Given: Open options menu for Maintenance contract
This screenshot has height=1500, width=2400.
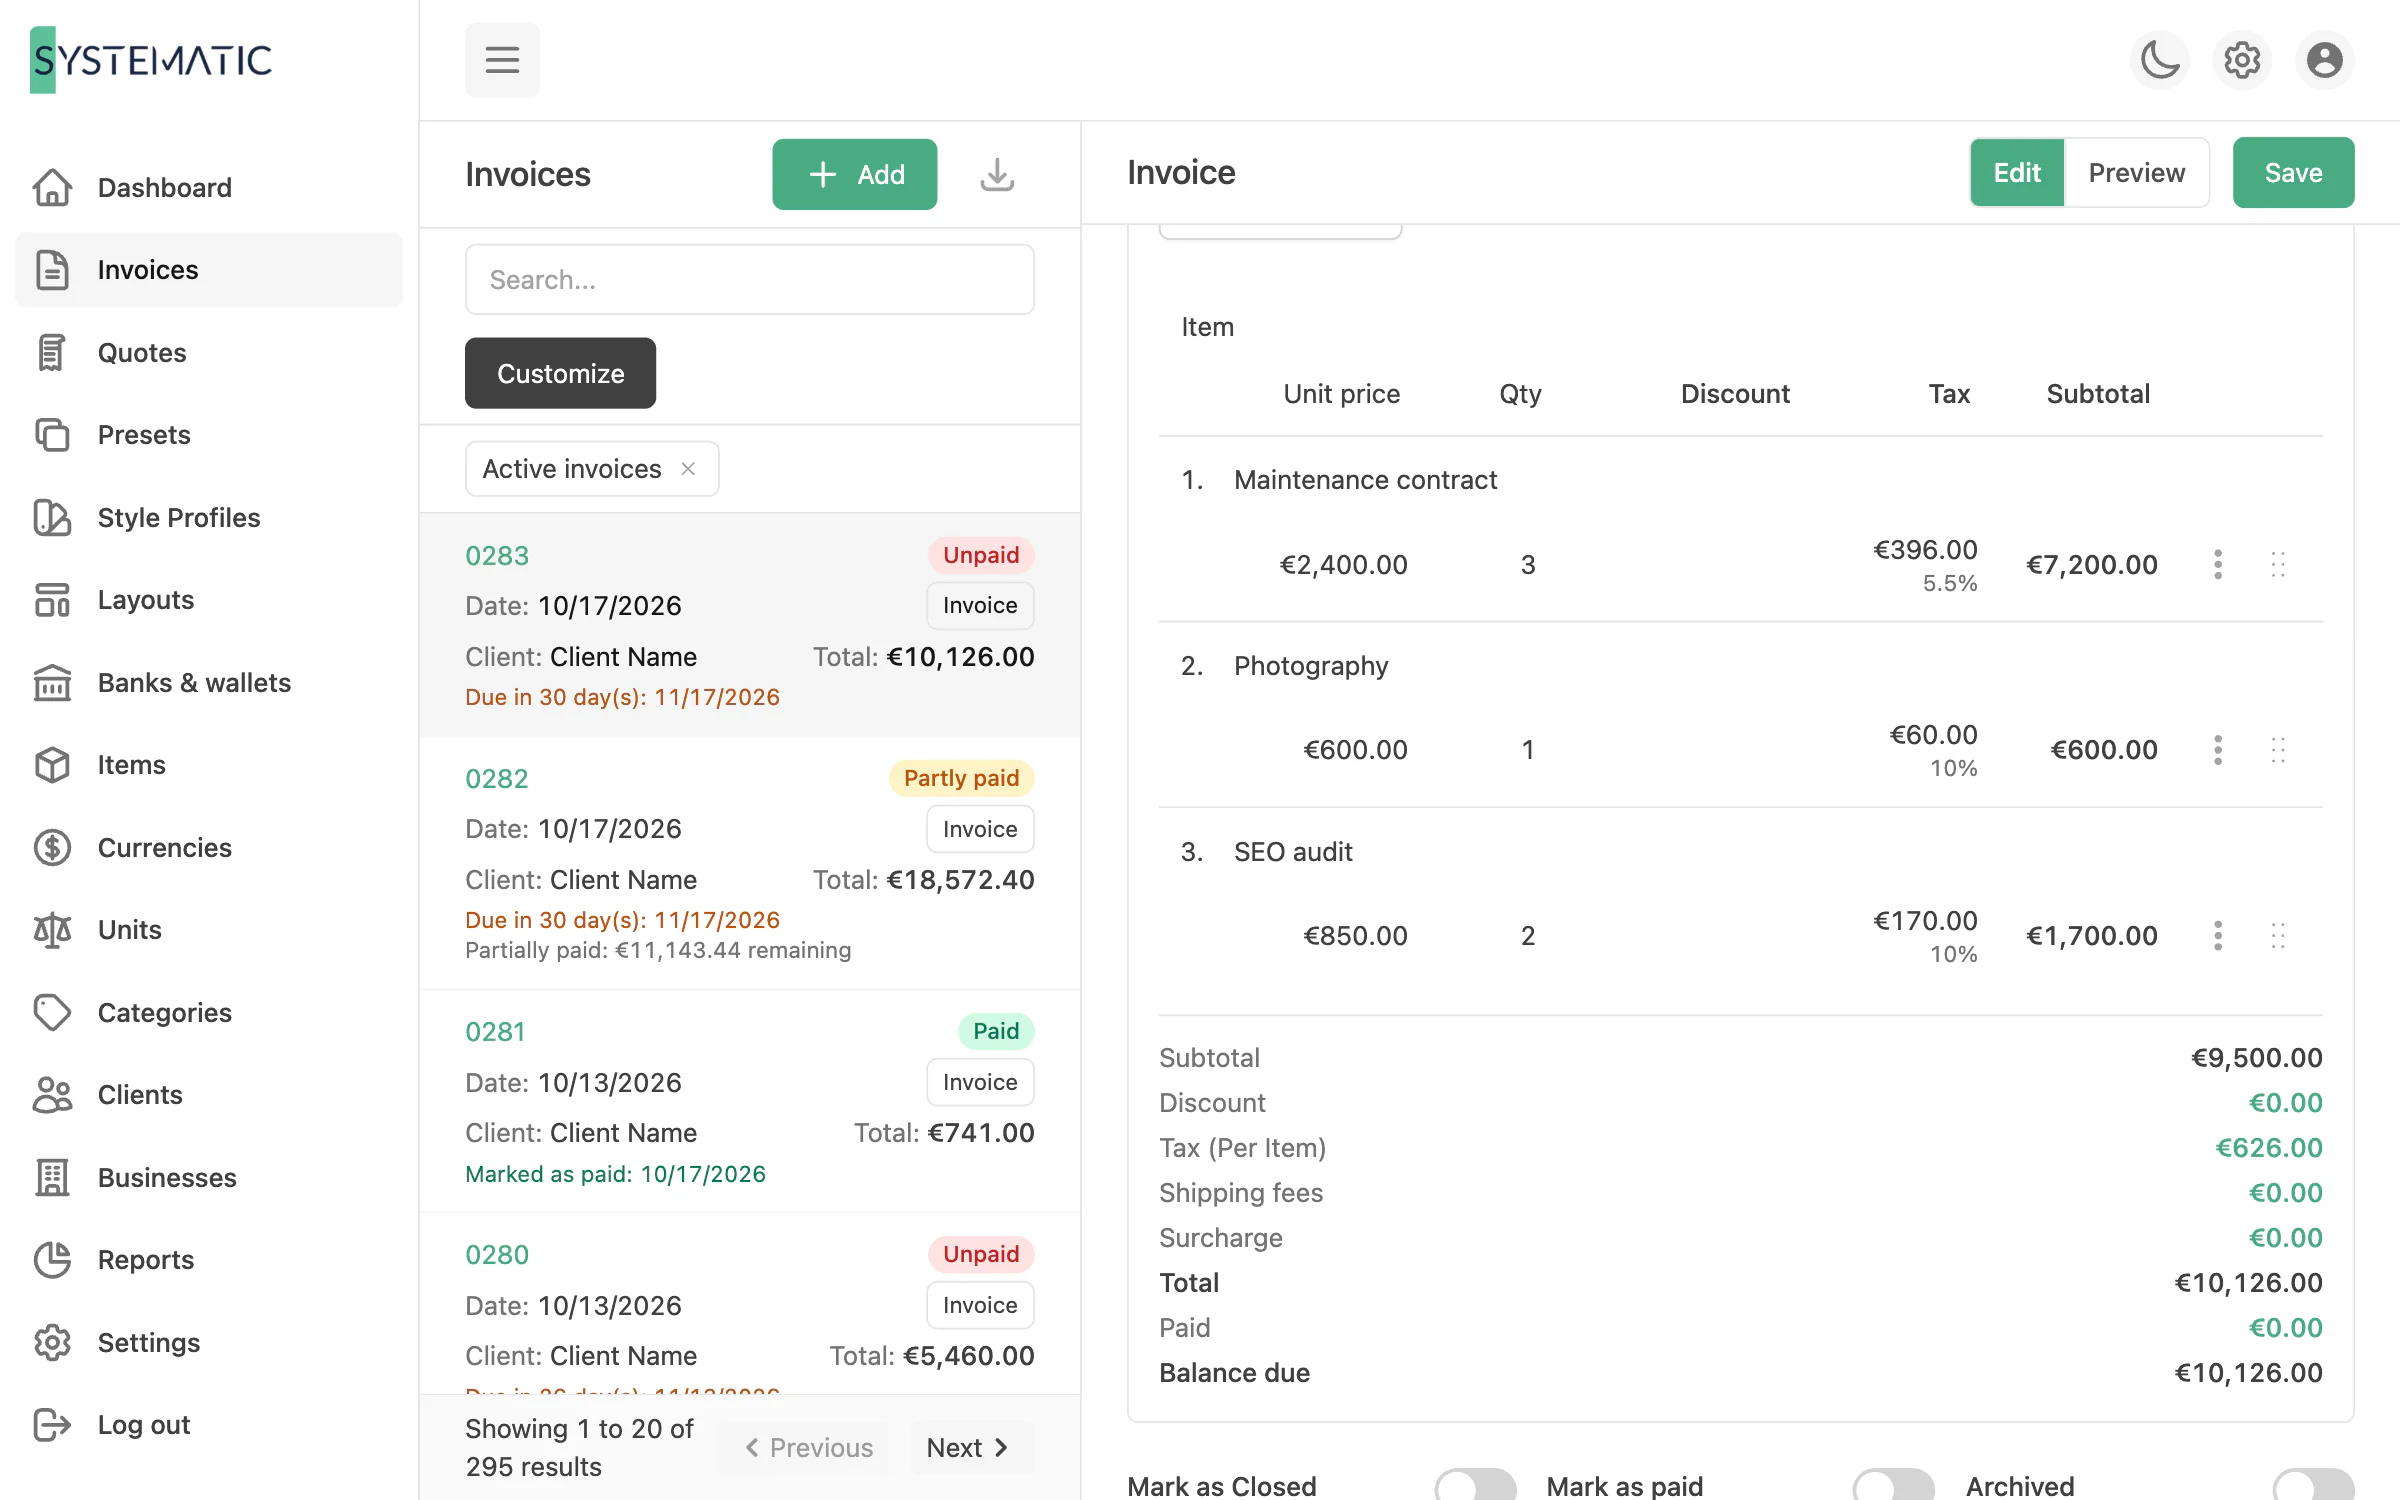Looking at the screenshot, I should click(2218, 565).
